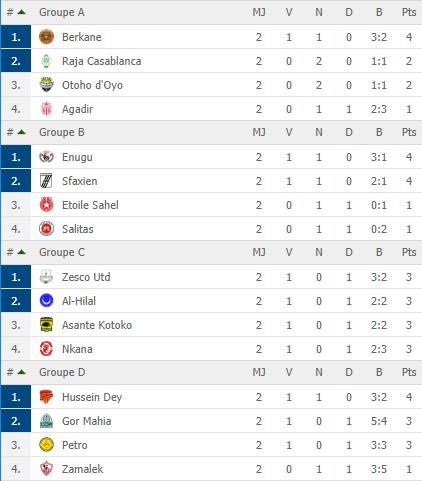Click the Berkane club logo
Image resolution: width=422 pixels, height=481 pixels.
(46, 37)
